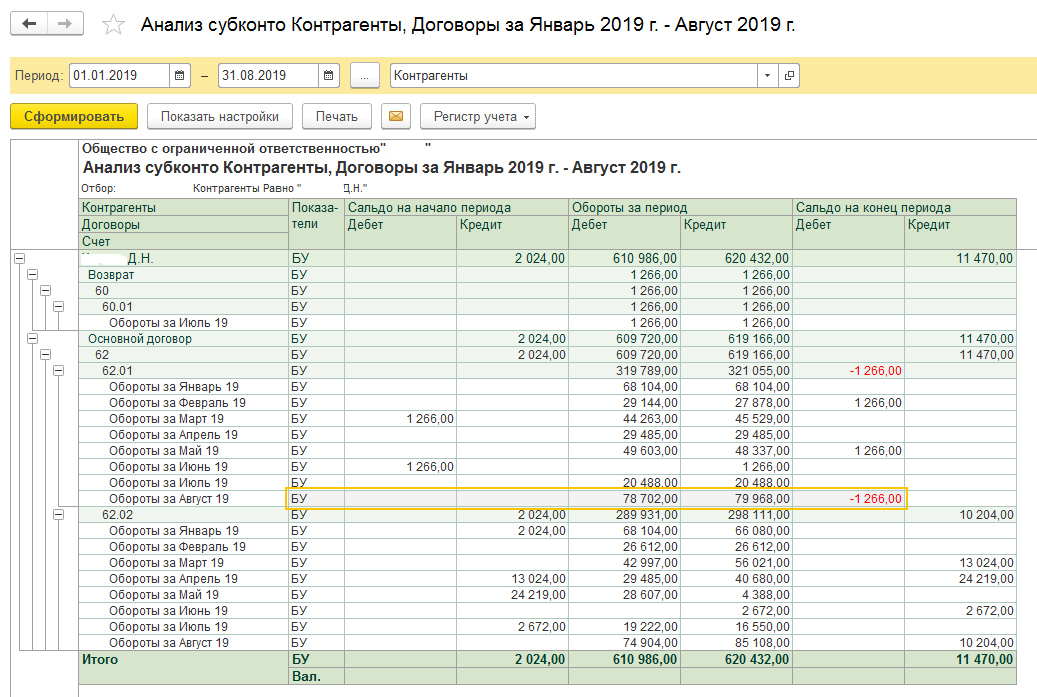Click red -1 266,00 in highlighted August row
The image size is (1037, 697).
pos(875,499)
